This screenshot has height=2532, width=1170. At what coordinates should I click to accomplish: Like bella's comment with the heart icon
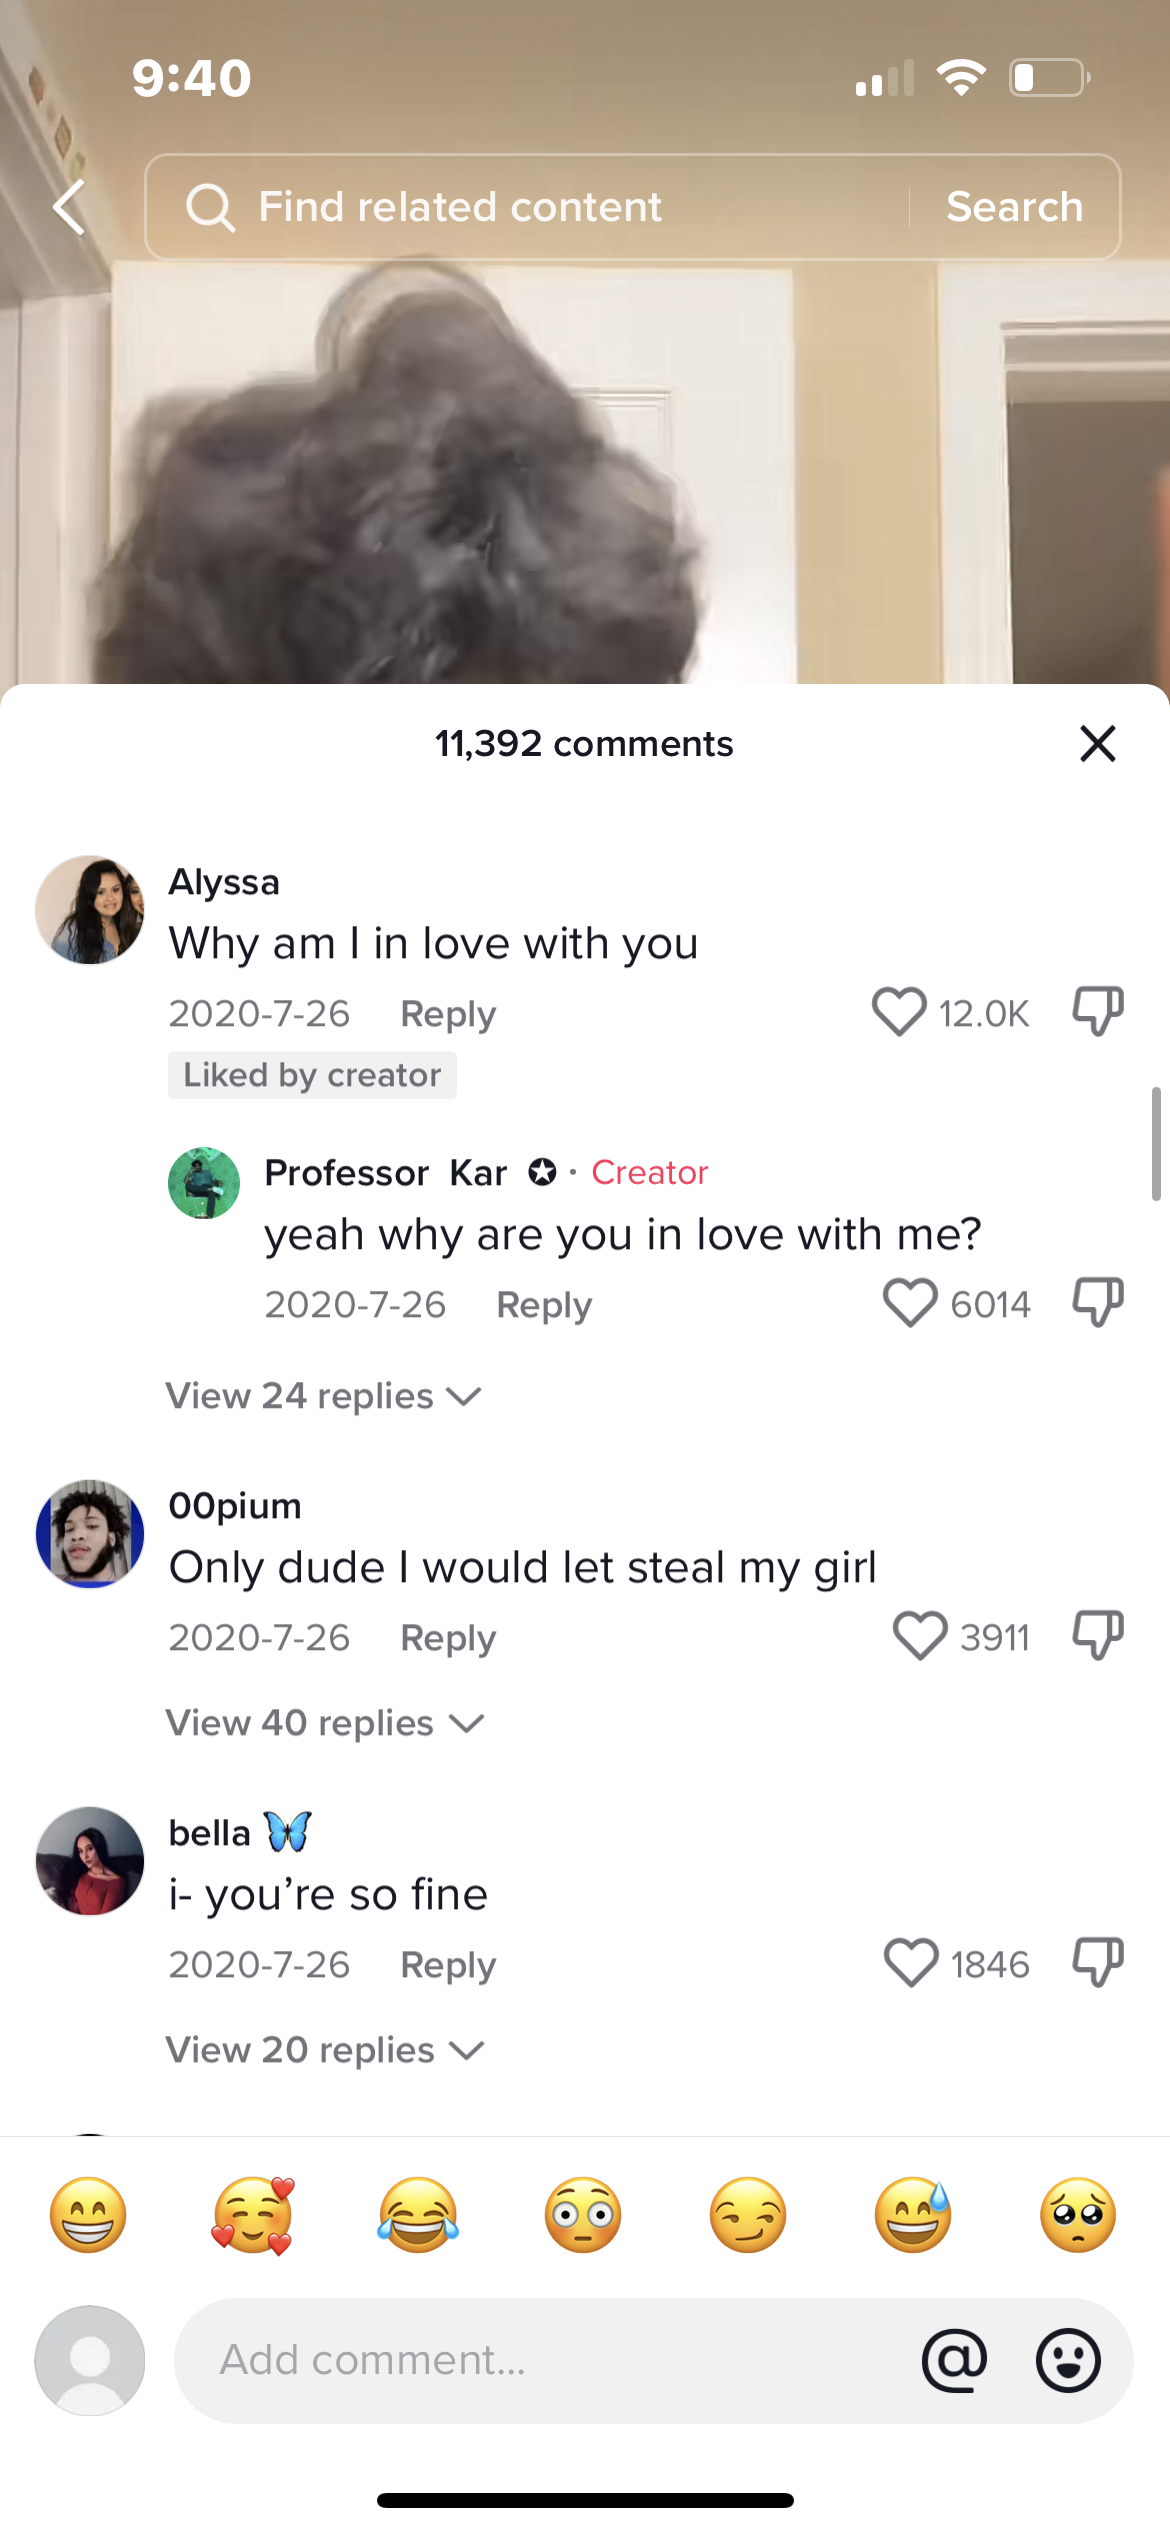911,1962
